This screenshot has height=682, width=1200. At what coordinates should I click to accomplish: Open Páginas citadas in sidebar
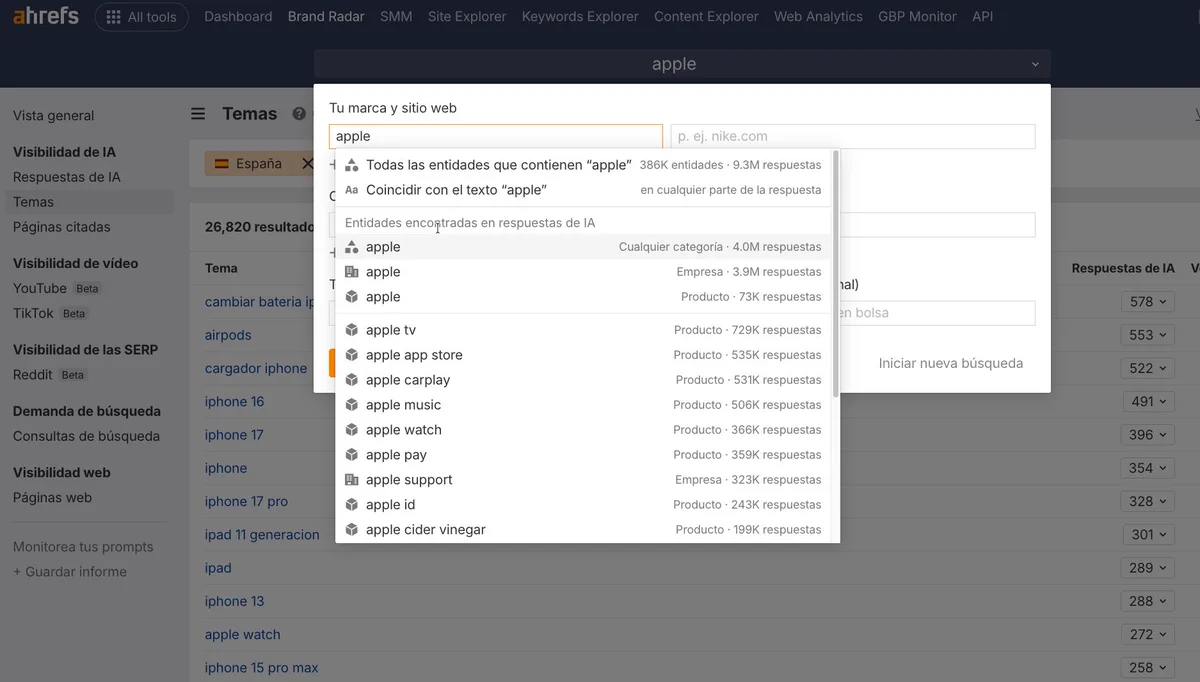[62, 227]
